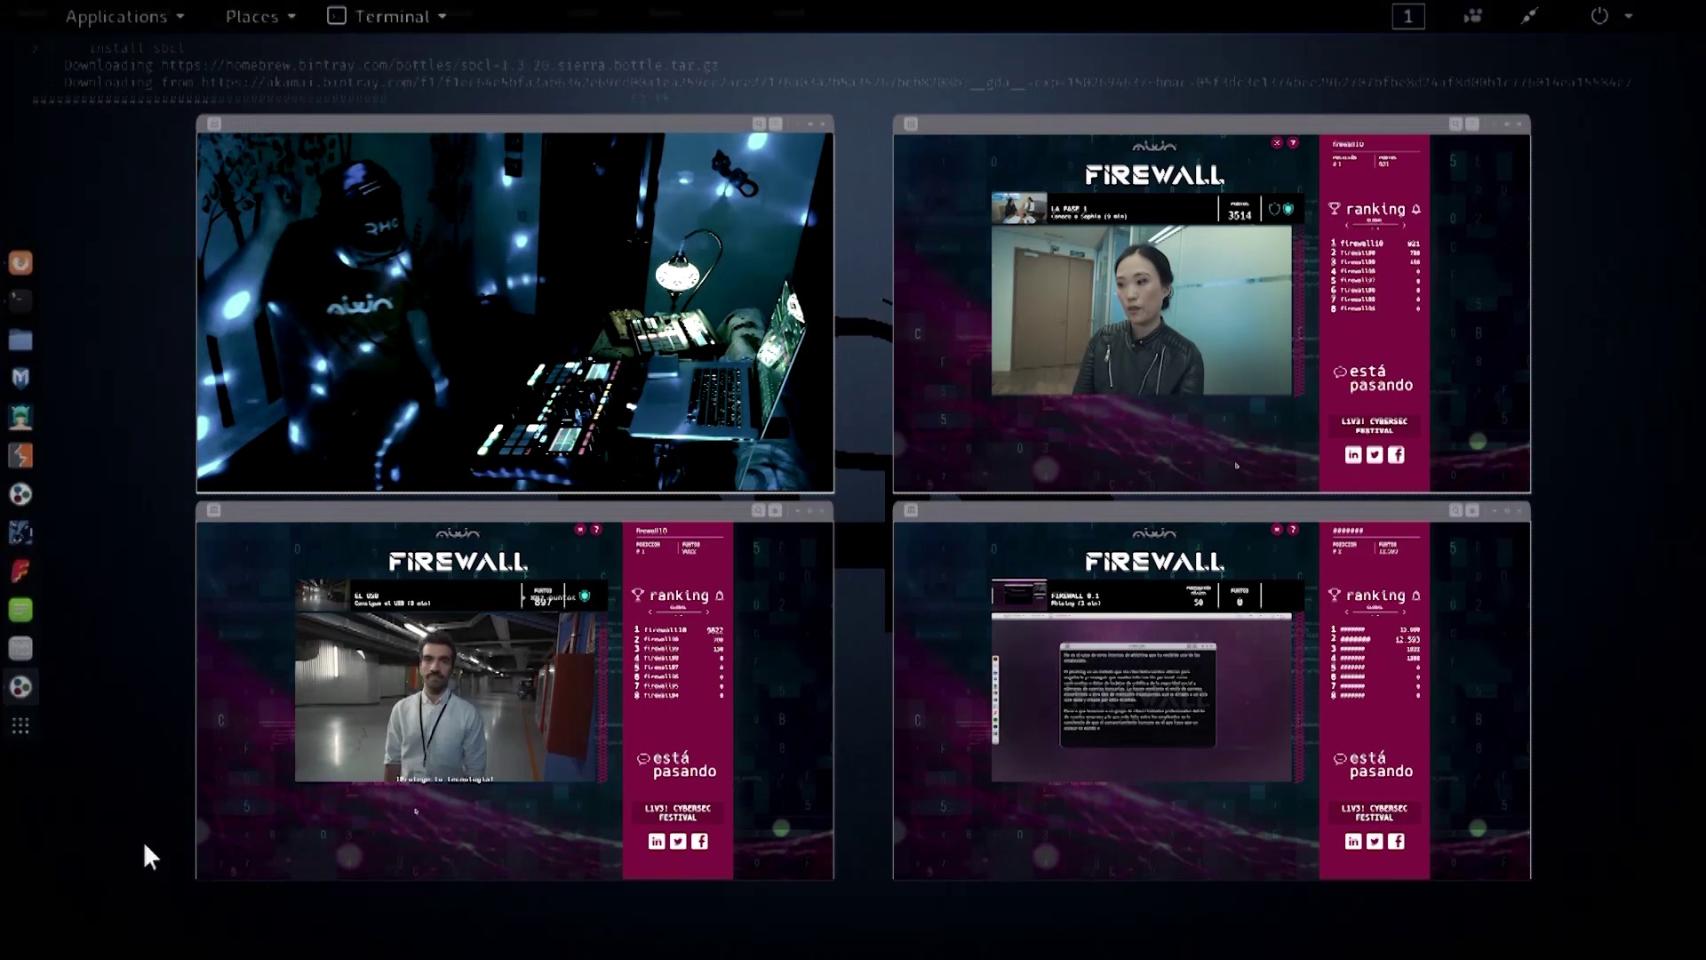This screenshot has width=1706, height=960.
Task: Go to next ranking page in bottom-left window
Action: [x=706, y=611]
